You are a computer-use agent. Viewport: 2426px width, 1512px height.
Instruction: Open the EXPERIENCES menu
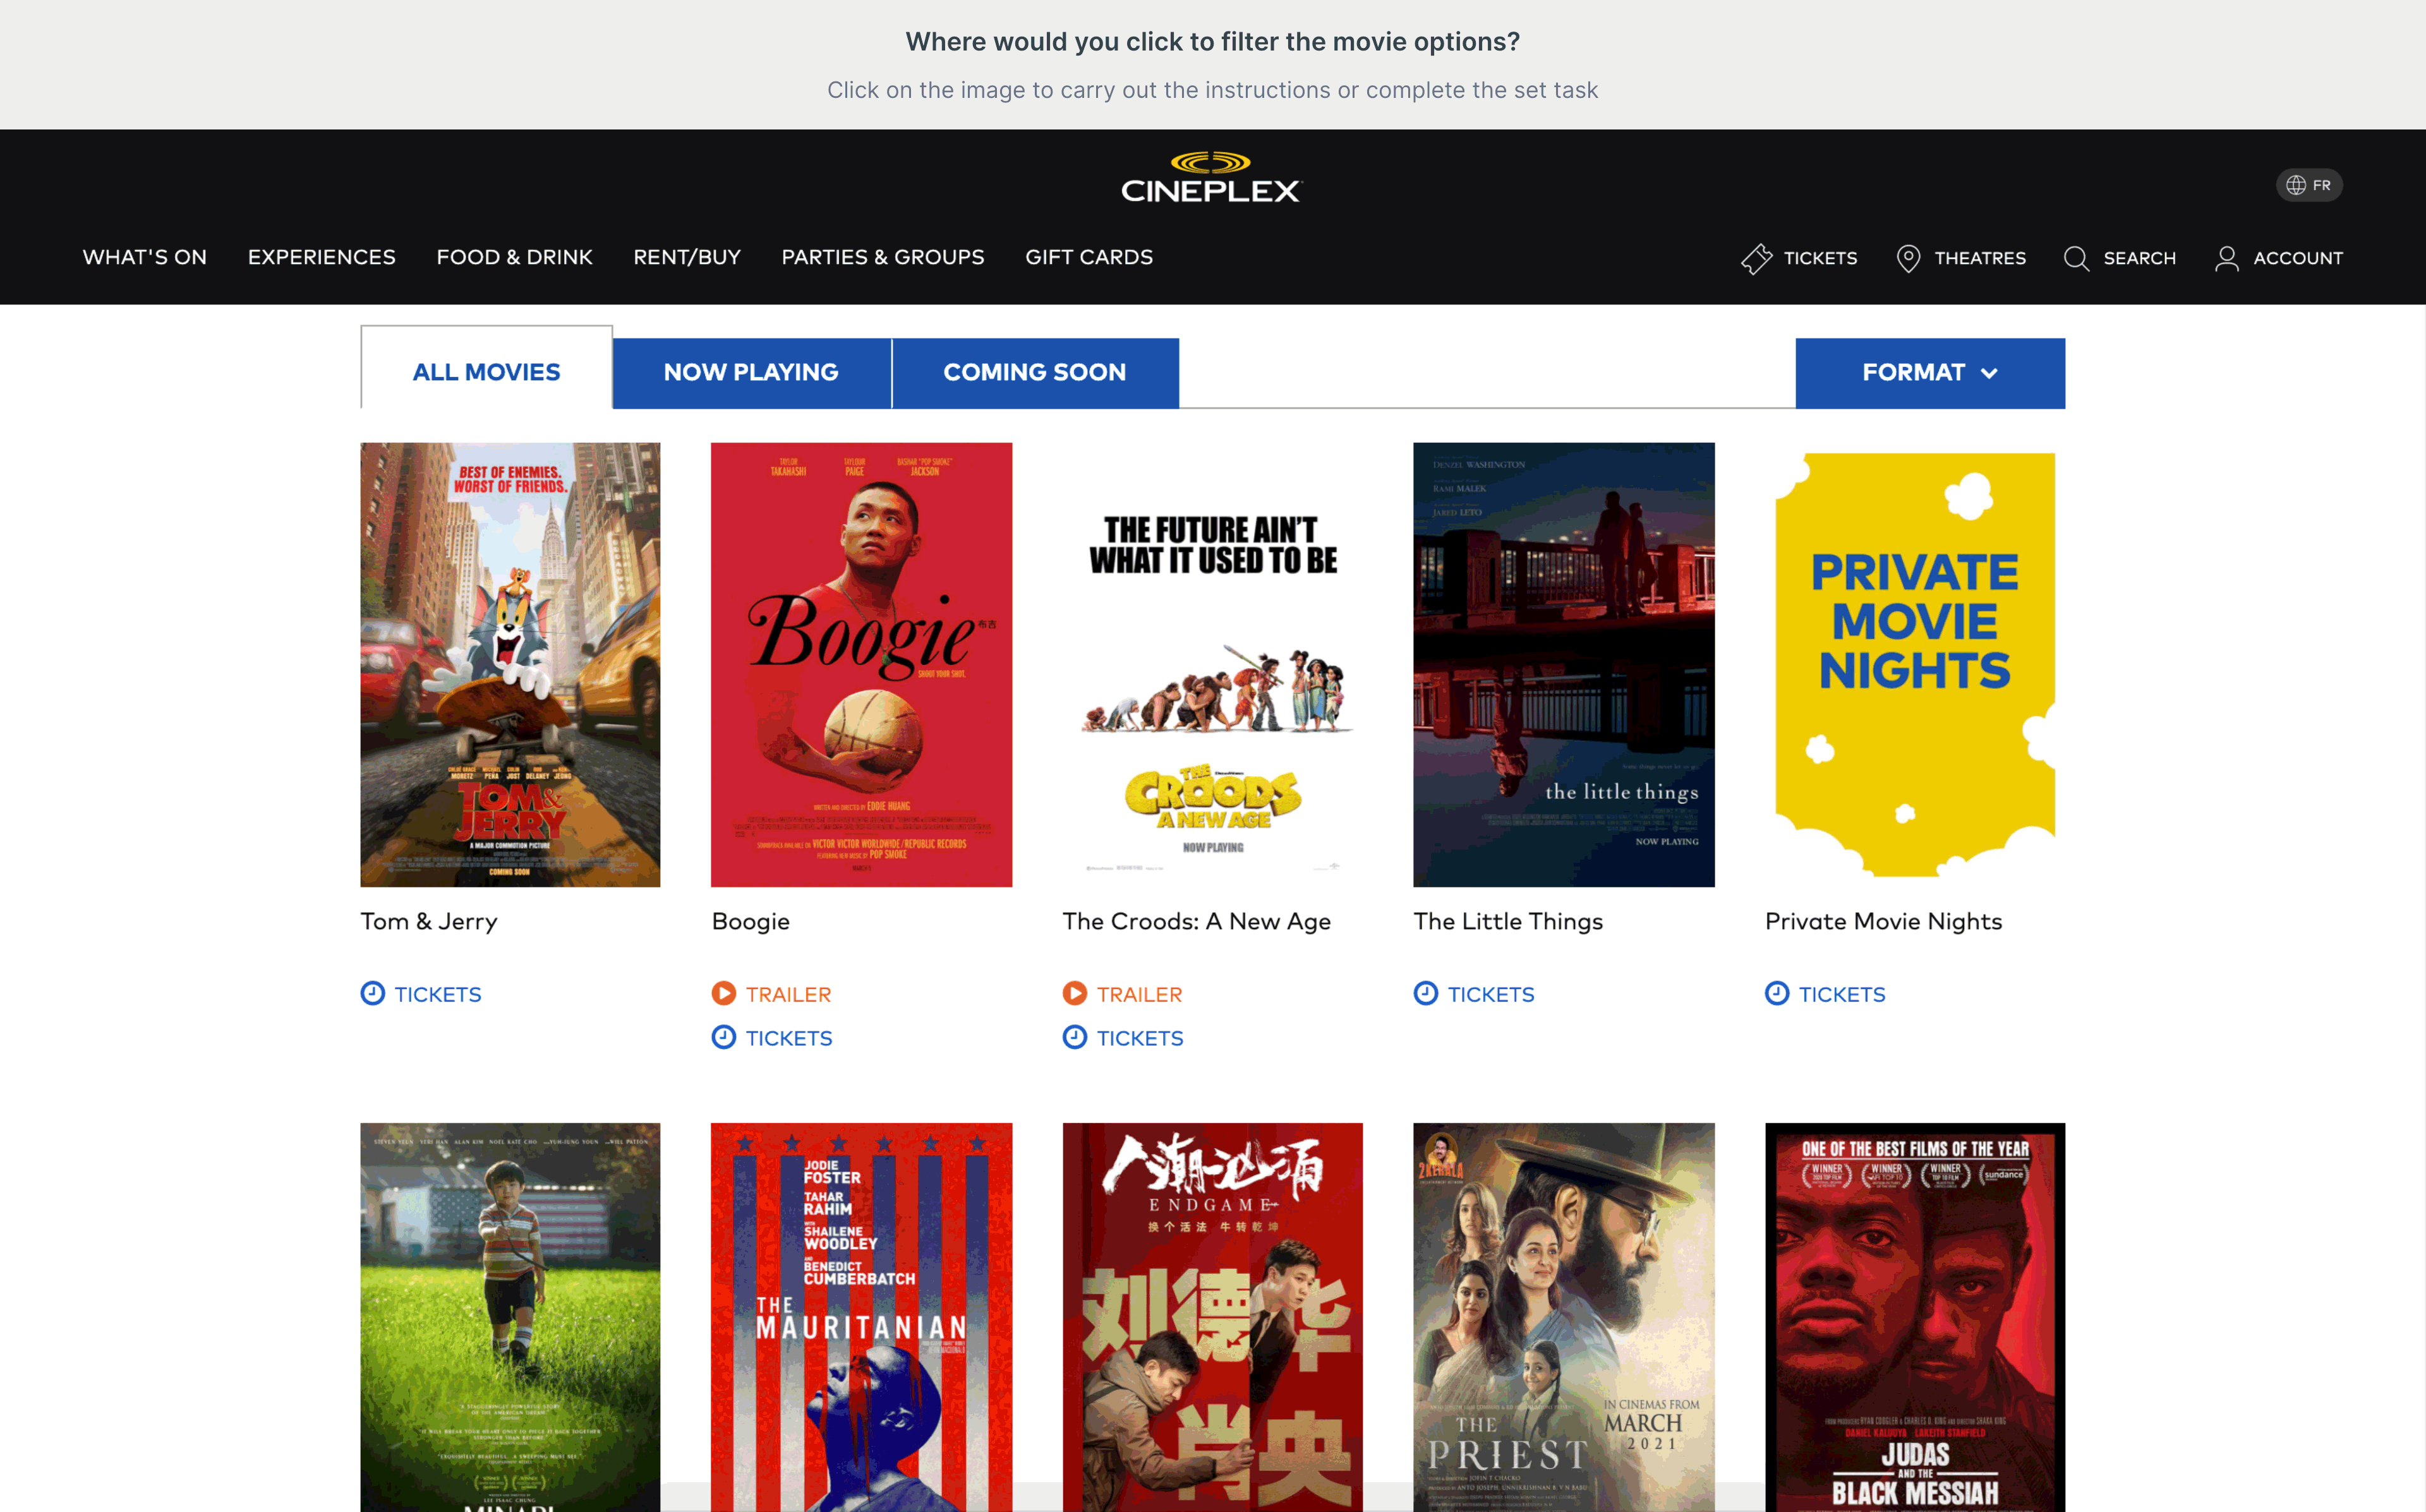tap(321, 257)
